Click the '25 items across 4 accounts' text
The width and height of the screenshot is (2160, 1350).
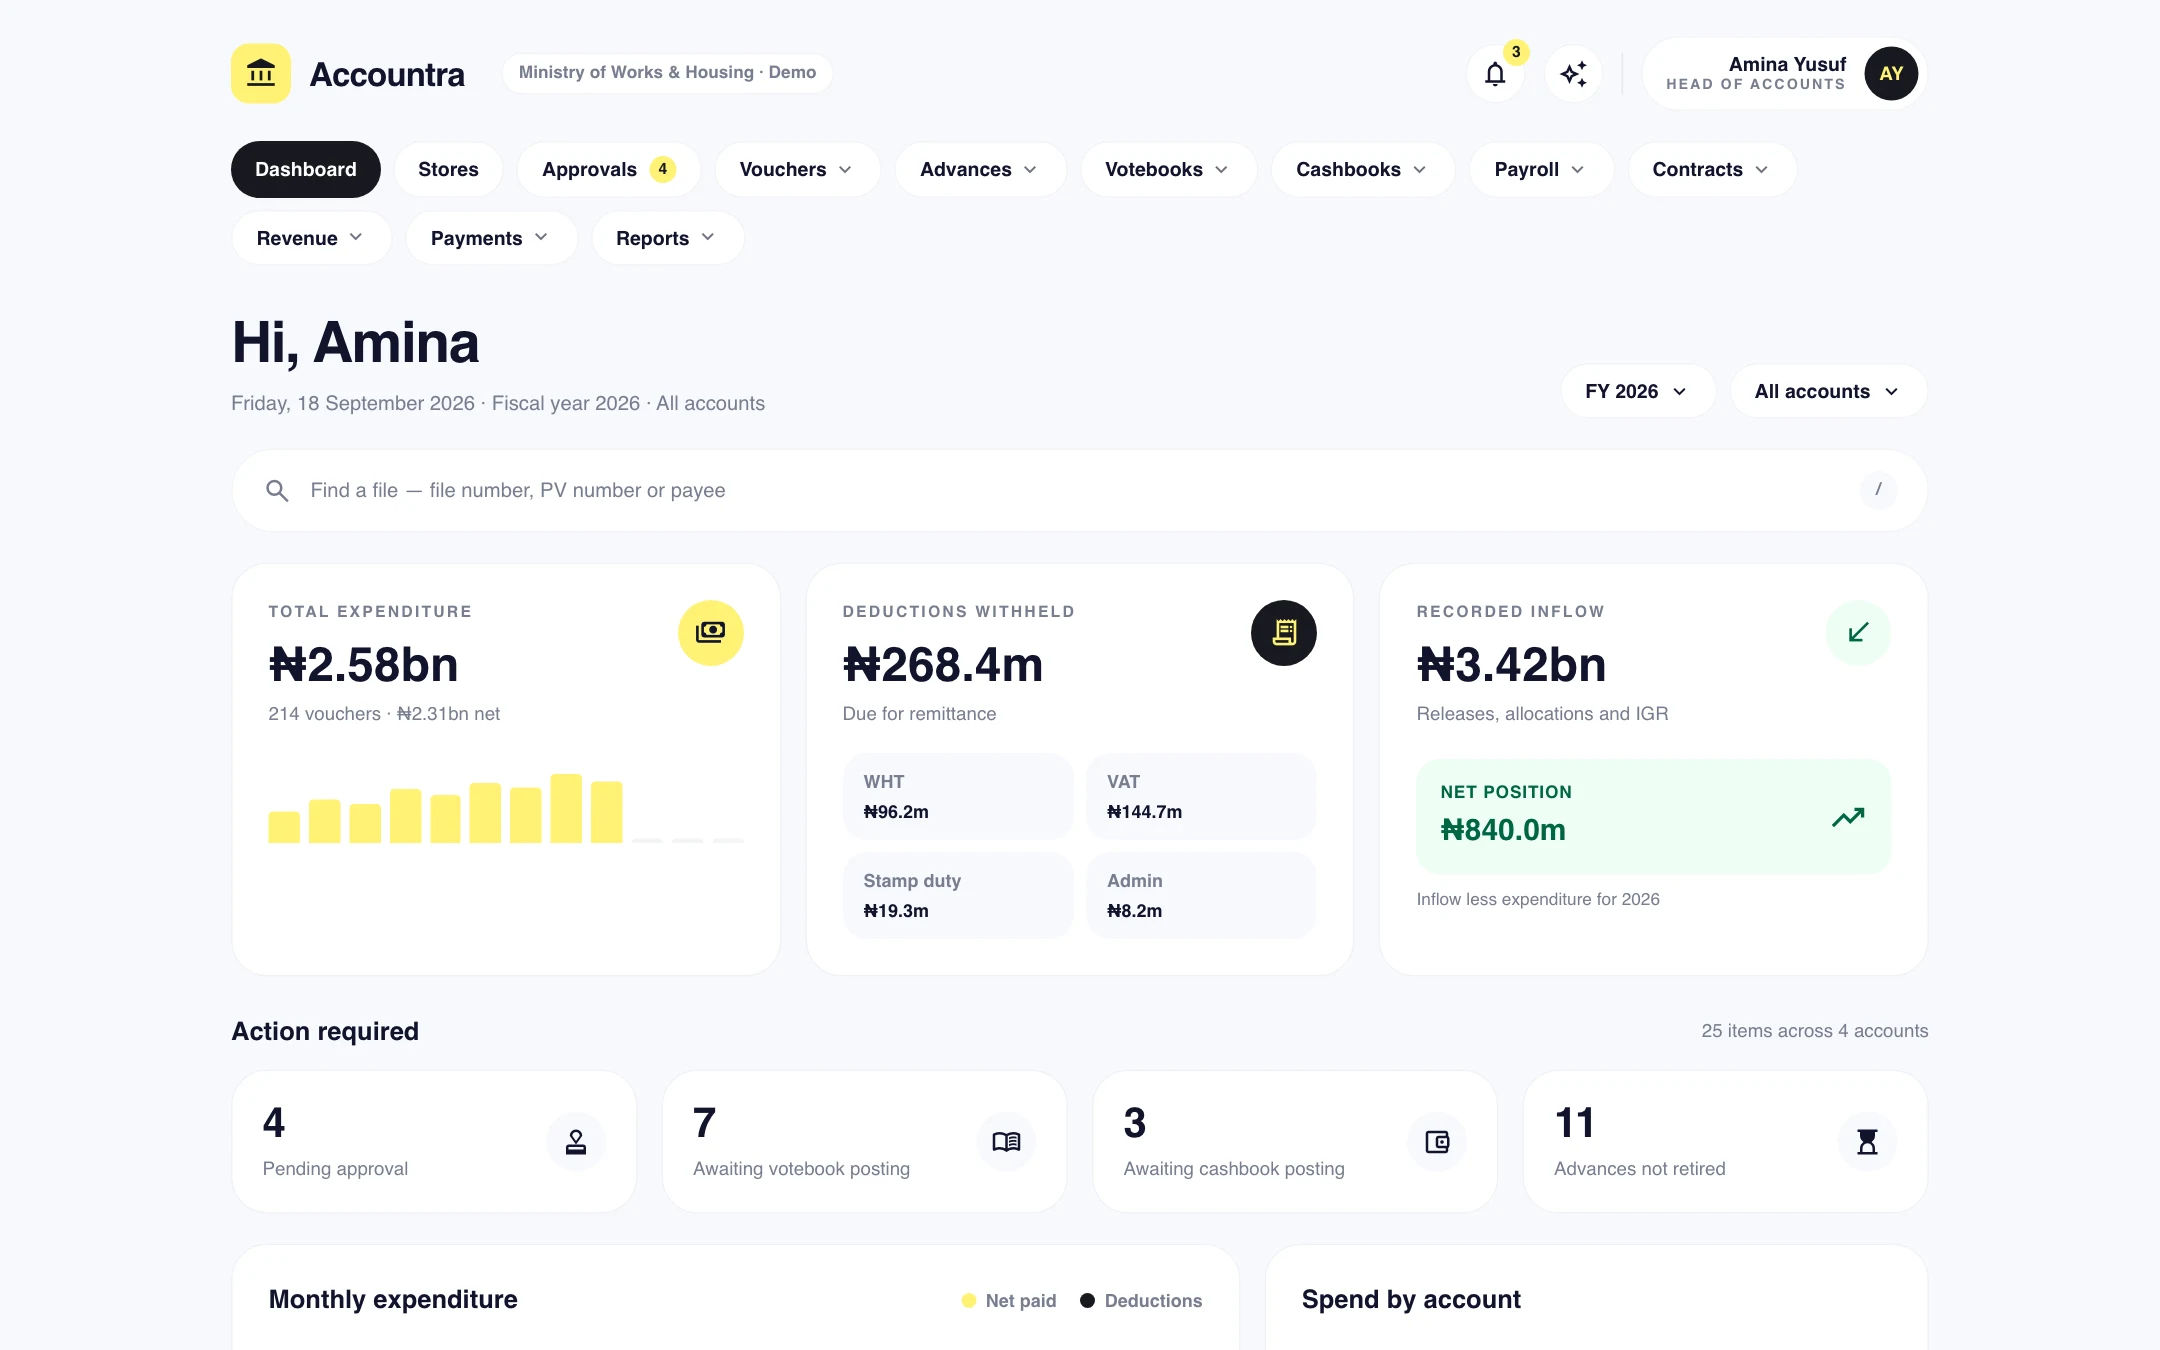click(x=1814, y=1031)
